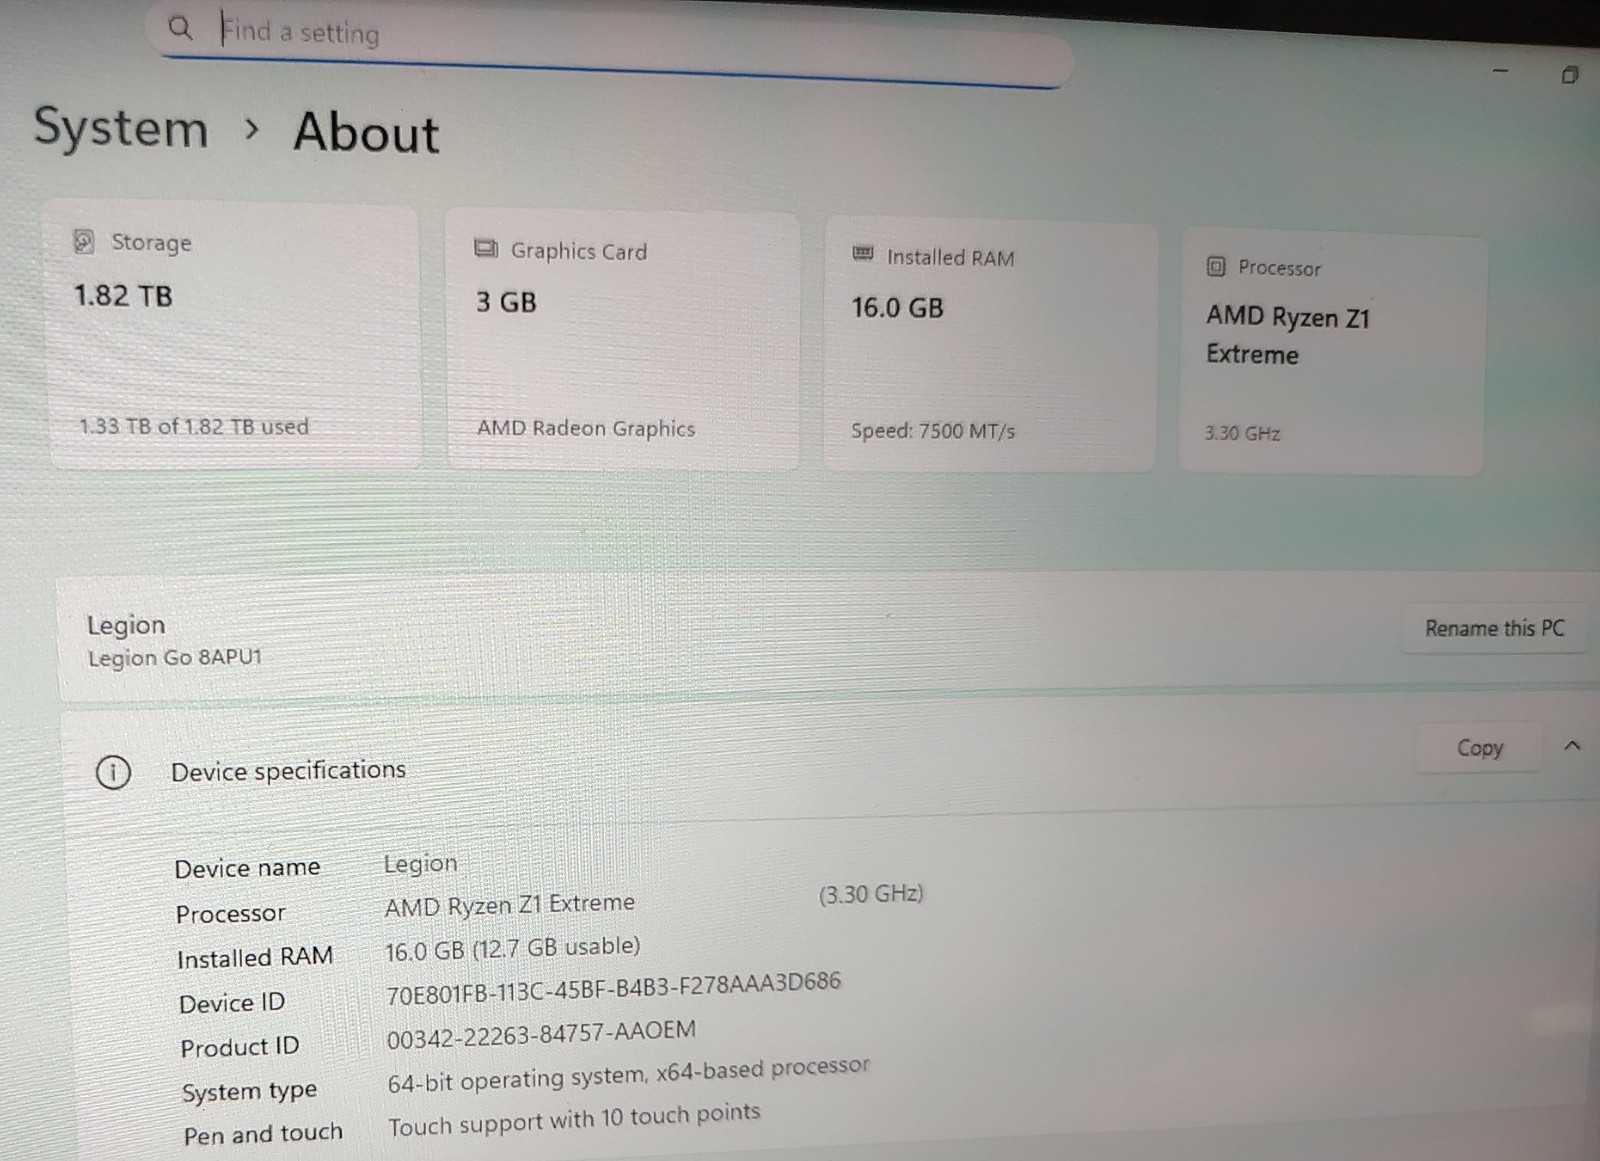Copy the device specifications

(1479, 747)
